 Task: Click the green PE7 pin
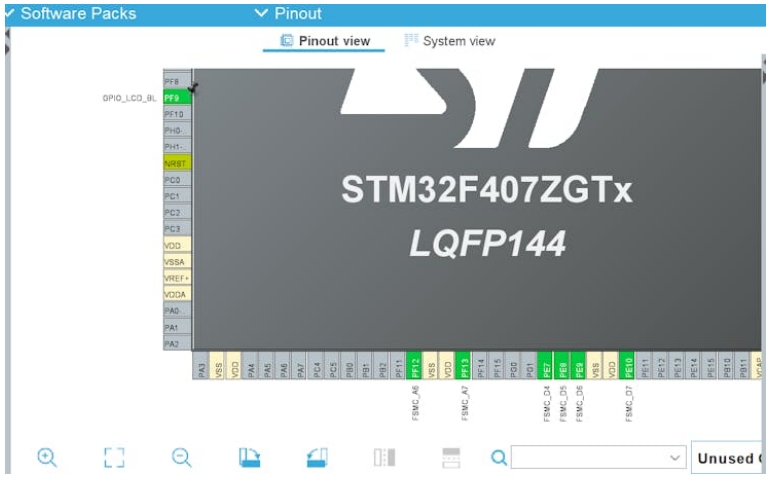(546, 366)
